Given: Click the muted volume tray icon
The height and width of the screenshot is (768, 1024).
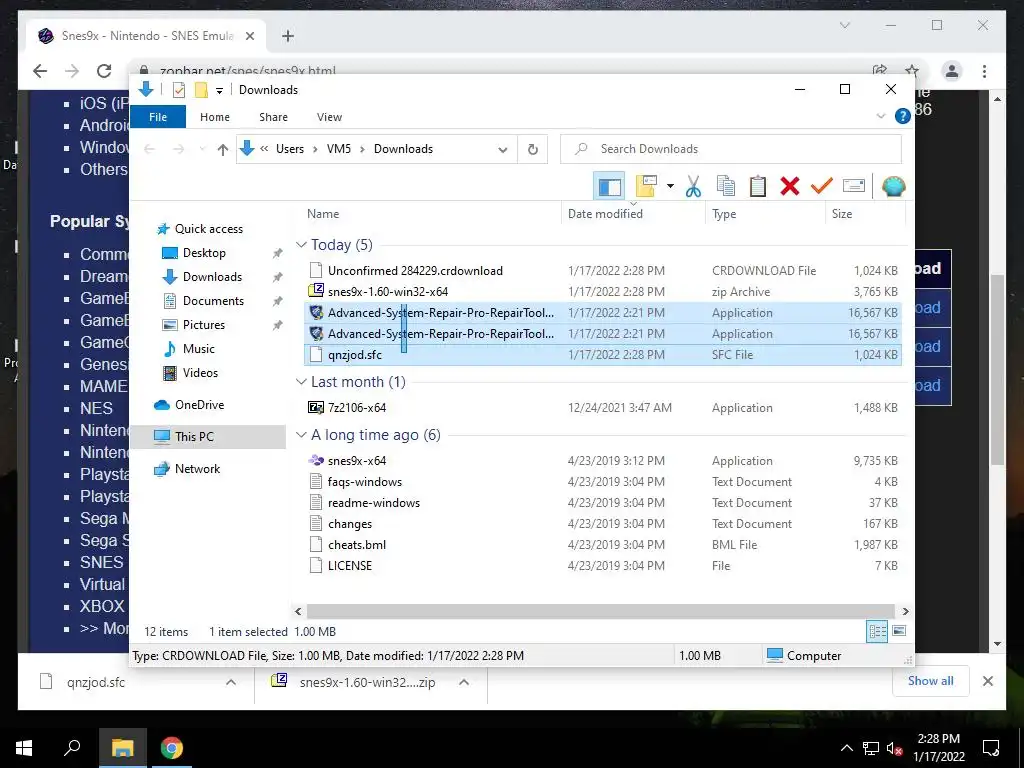Looking at the screenshot, I should tap(894, 748).
